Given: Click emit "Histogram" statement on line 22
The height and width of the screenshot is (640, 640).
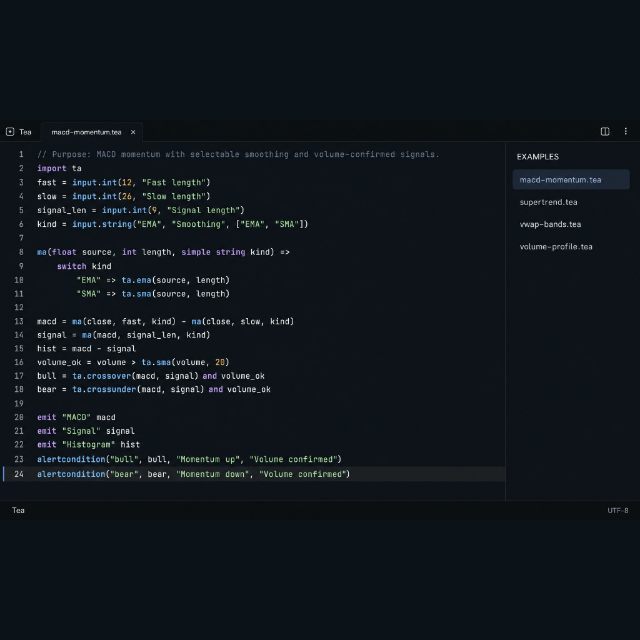Looking at the screenshot, I should (x=89, y=444).
